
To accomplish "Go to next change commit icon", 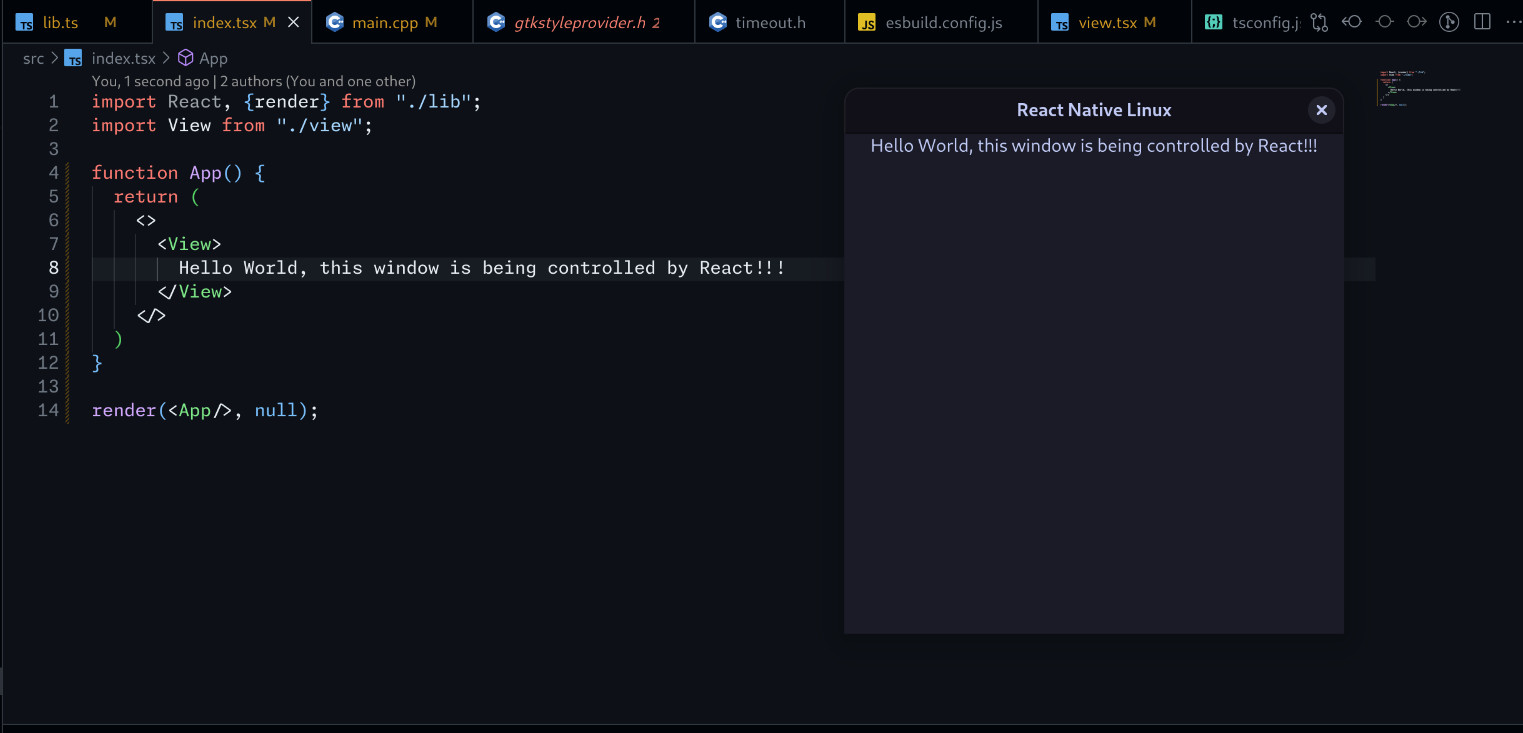I will (x=1416, y=21).
